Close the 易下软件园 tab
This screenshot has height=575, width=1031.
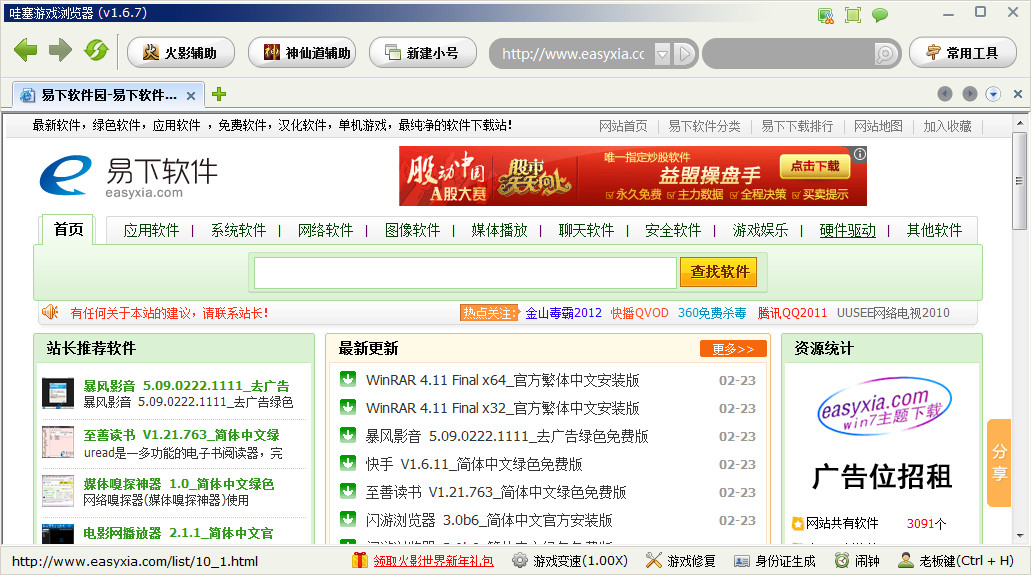pos(190,95)
